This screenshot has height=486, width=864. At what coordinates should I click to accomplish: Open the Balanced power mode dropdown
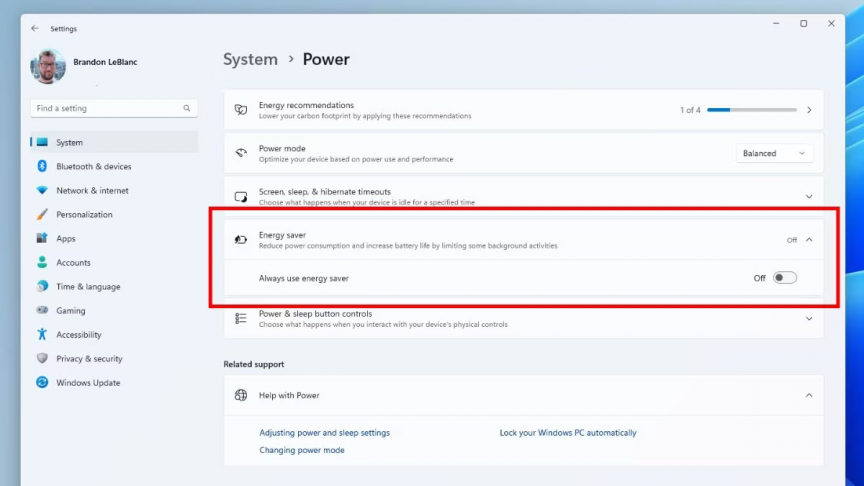(774, 153)
